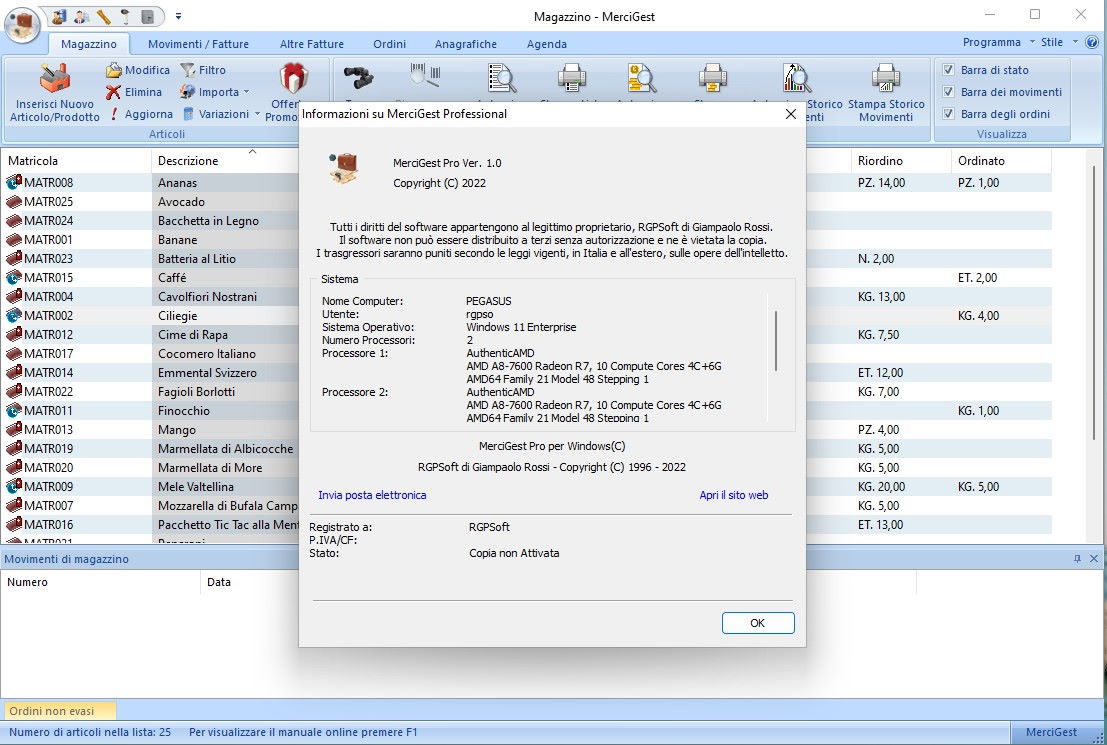The width and height of the screenshot is (1107, 745).
Task: Open help via the blue question mark icon
Action: (x=1093, y=42)
